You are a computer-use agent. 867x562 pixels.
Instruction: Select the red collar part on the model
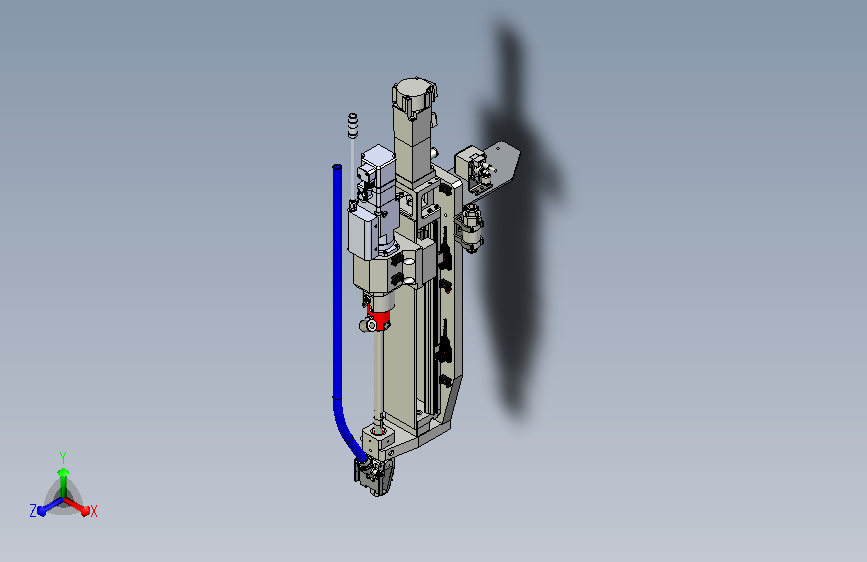(x=379, y=321)
